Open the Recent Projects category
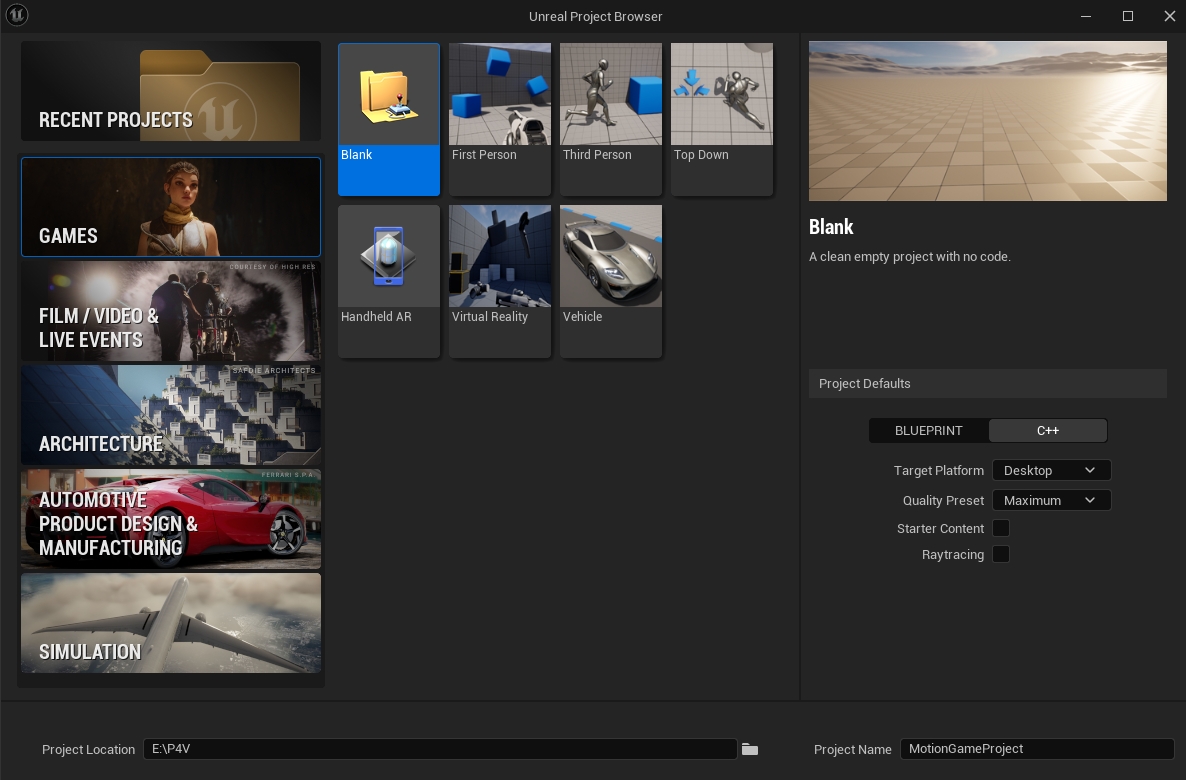The width and height of the screenshot is (1186, 780). [171, 91]
